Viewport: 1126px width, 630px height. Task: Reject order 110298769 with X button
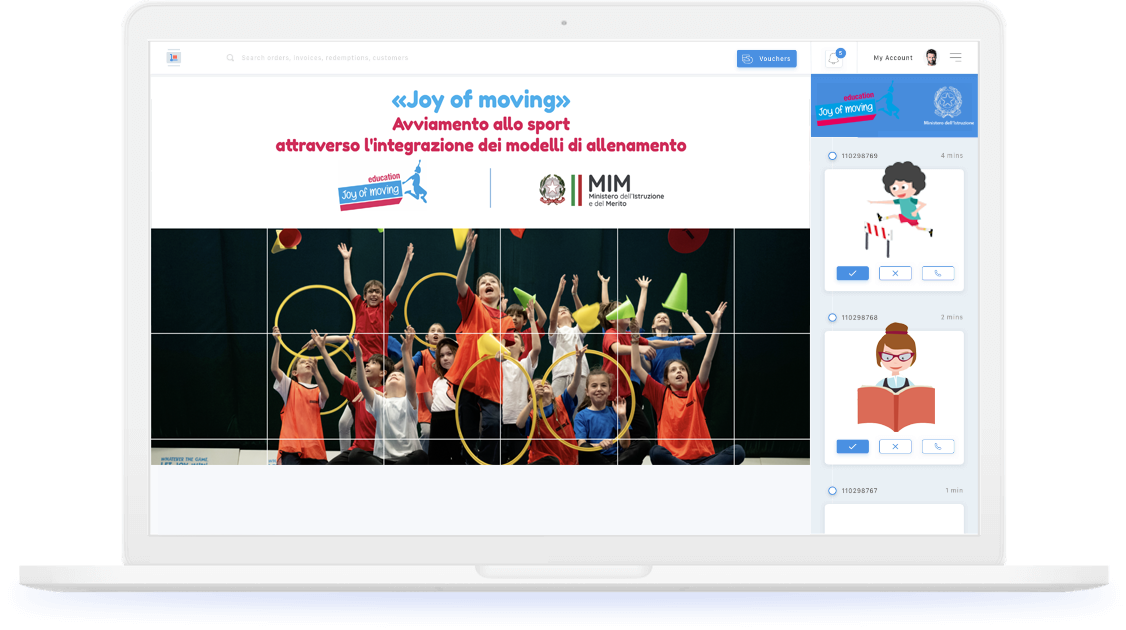(895, 273)
